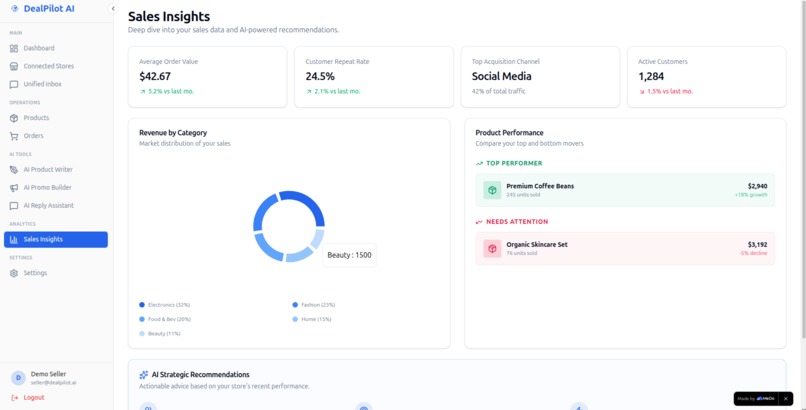Screen dimensions: 806x410
Task: Click the Revenue by Category donut chart
Action: pyautogui.click(x=289, y=226)
